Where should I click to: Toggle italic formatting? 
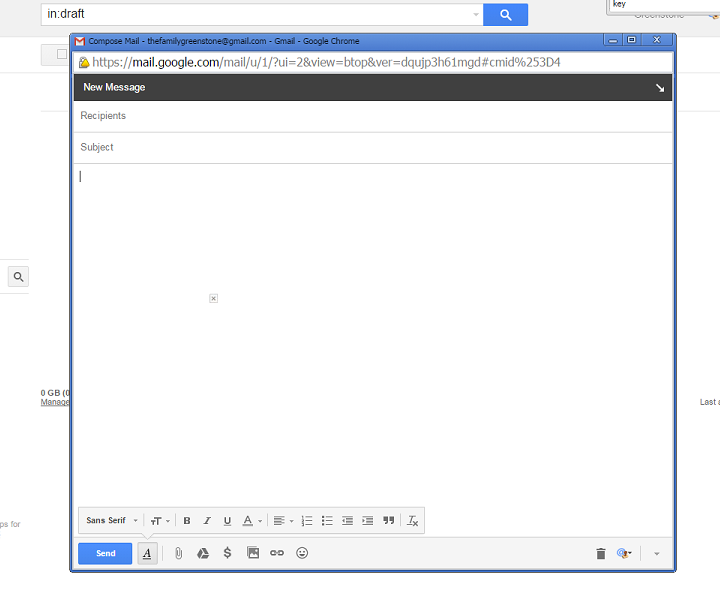[207, 521]
